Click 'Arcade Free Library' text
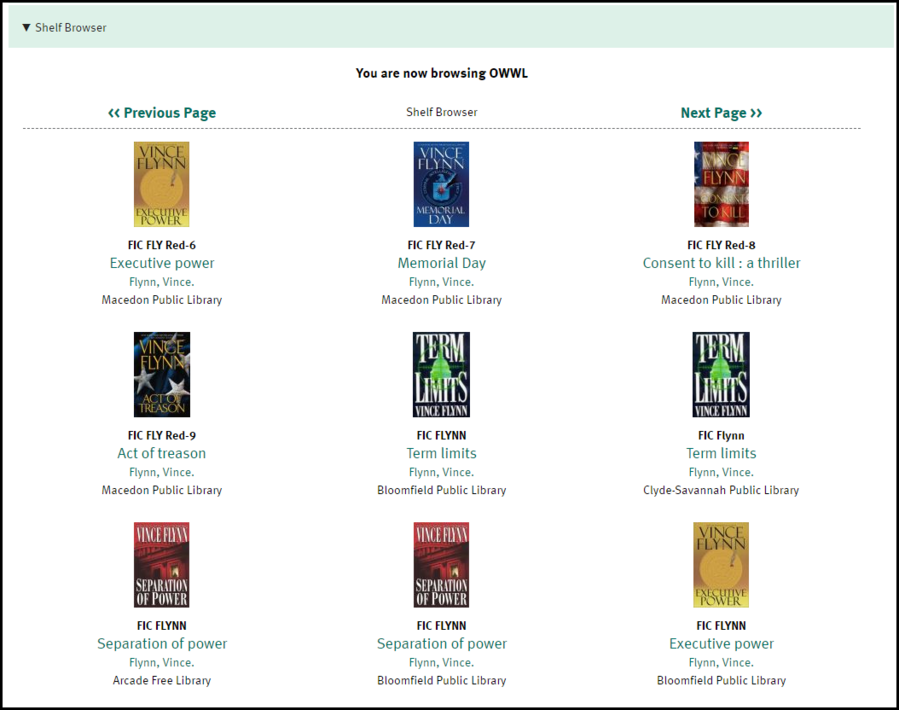The width and height of the screenshot is (899, 710). (x=162, y=681)
